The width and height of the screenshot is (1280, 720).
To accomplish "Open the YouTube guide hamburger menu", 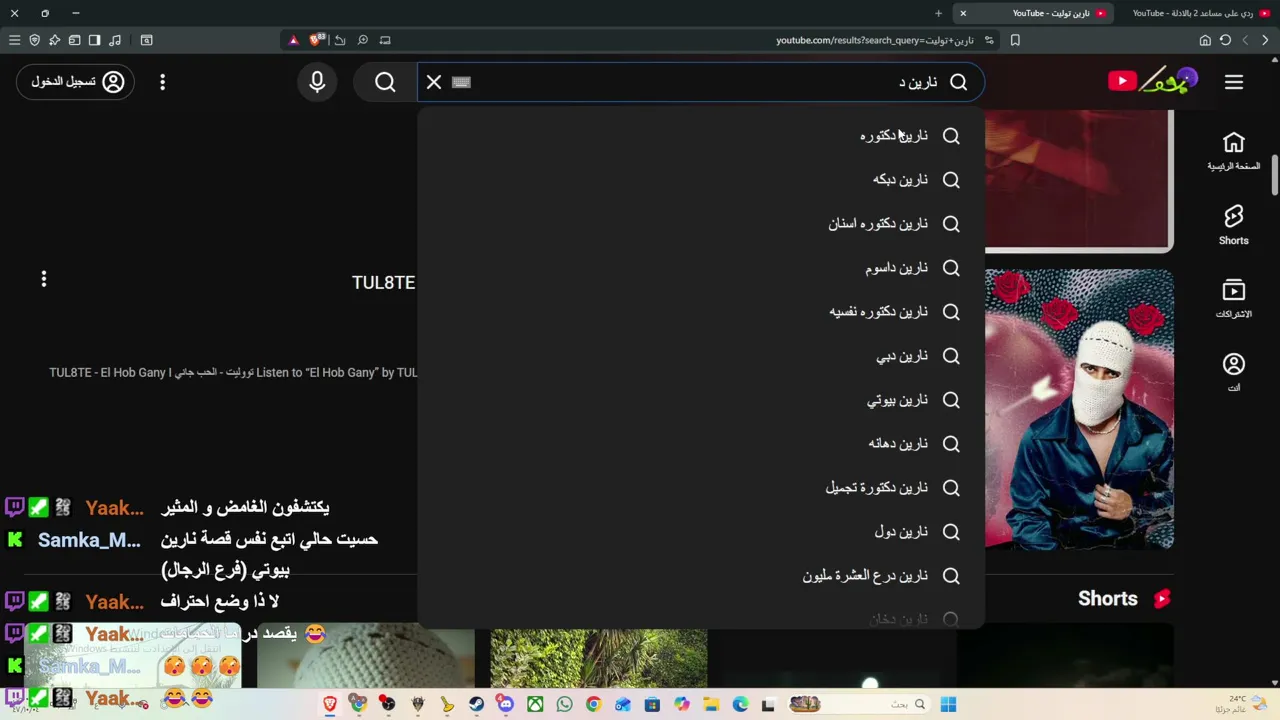I will pyautogui.click(x=1234, y=82).
